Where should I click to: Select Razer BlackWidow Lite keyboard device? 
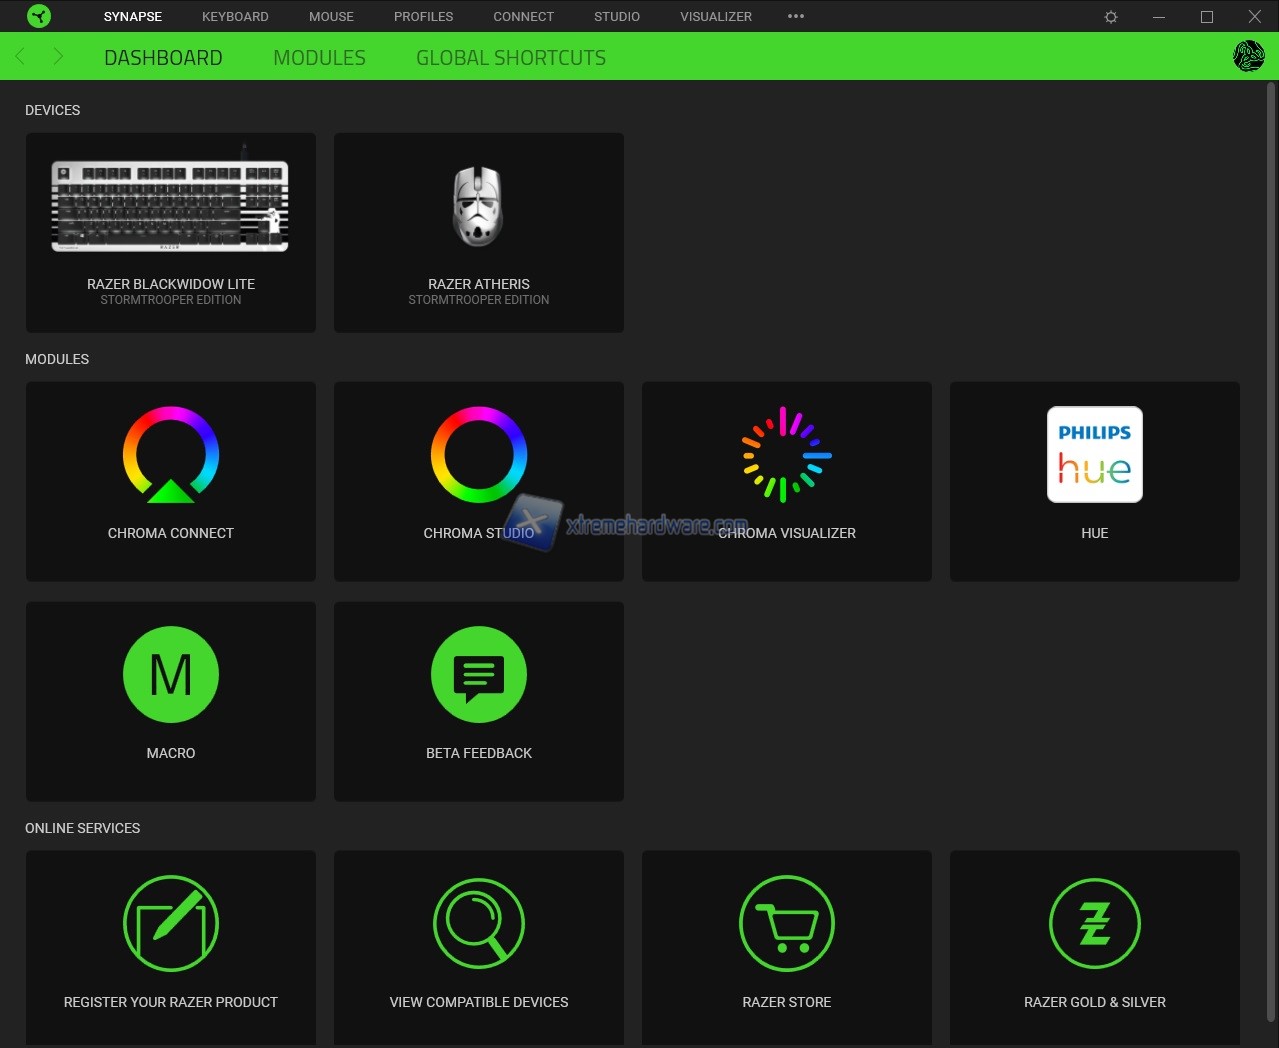click(171, 232)
